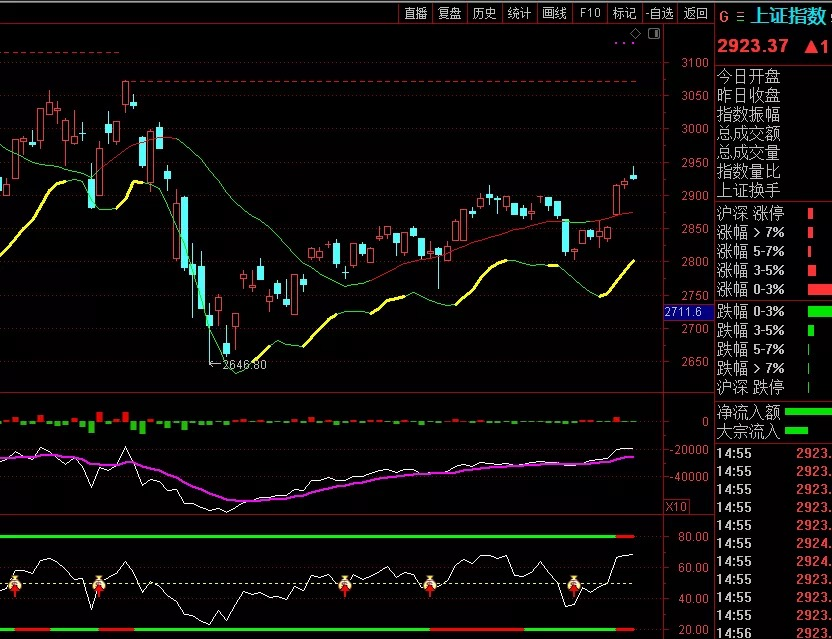Image resolution: width=832 pixels, height=639 pixels.
Task: Click the 今日开盘 label
Action: (x=748, y=76)
